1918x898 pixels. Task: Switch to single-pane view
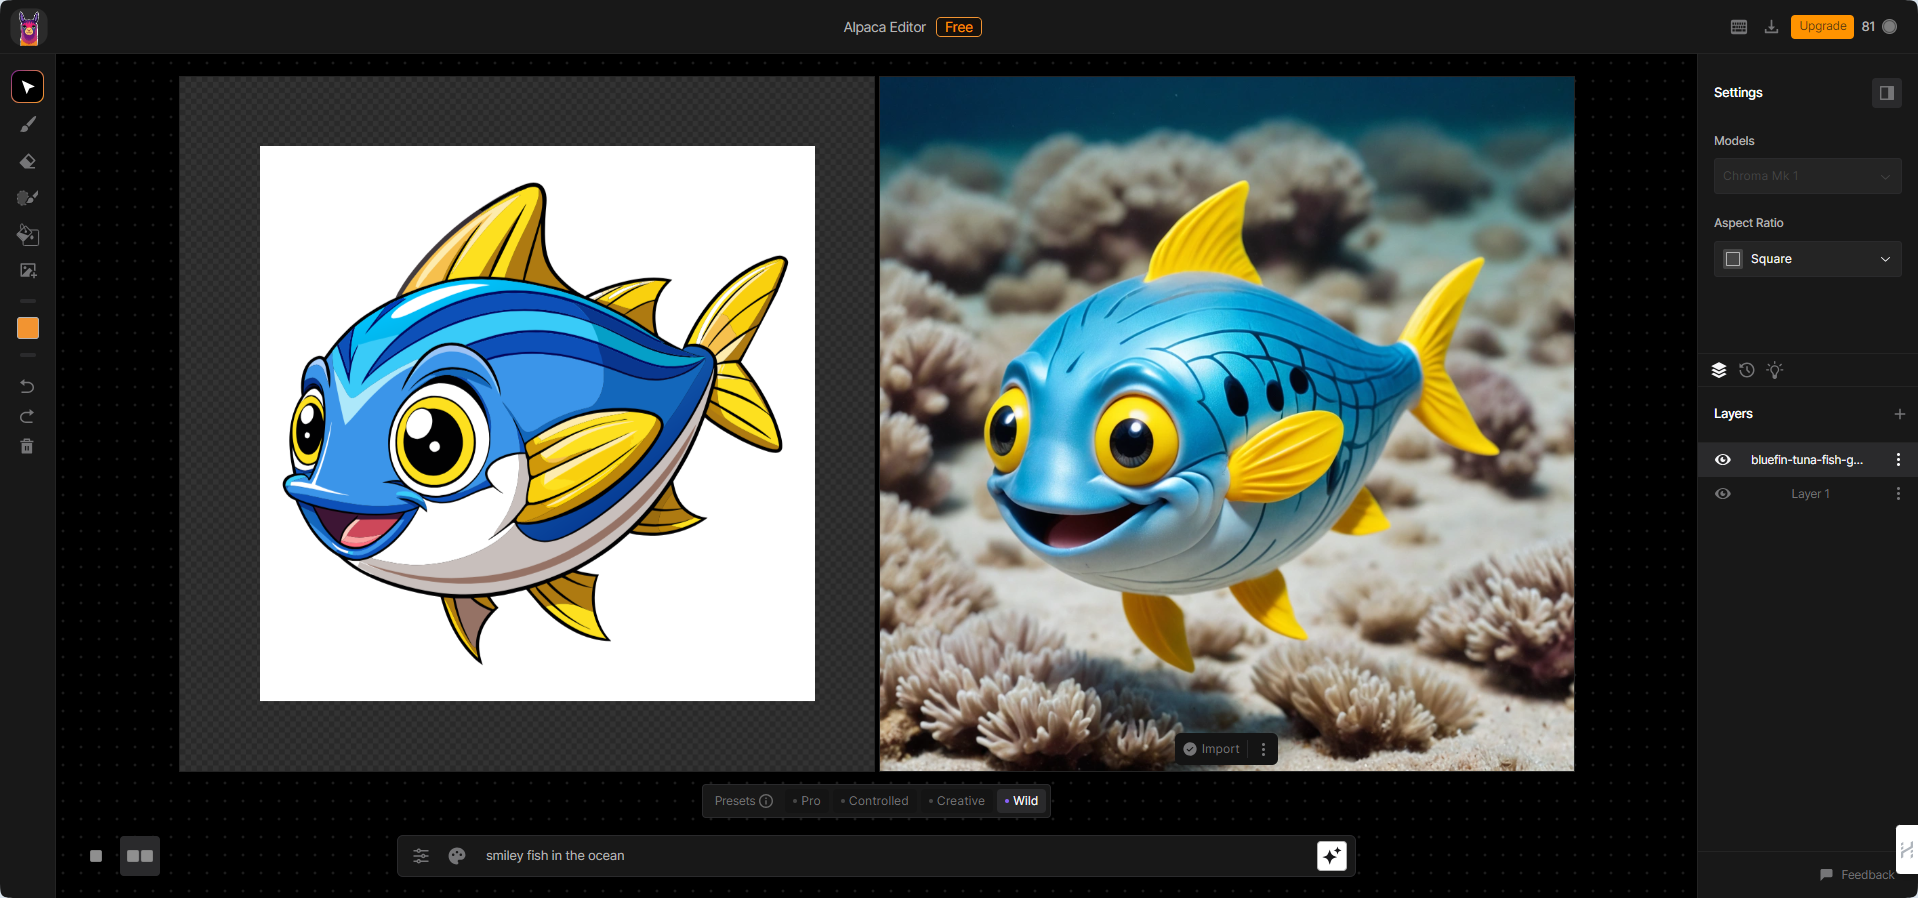(x=96, y=856)
